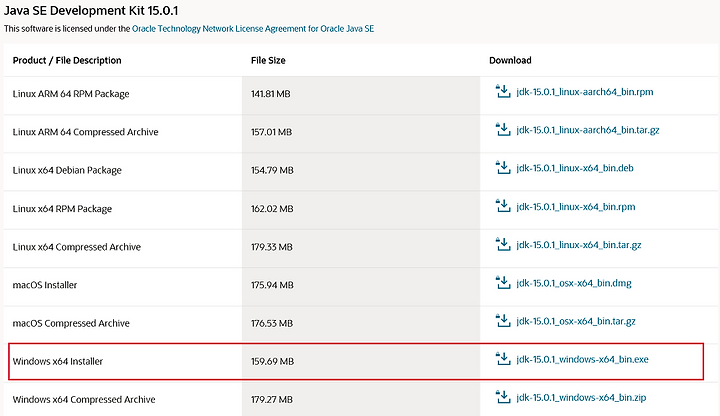Click the 179.33 MB file size cell
The width and height of the screenshot is (720, 416).
[x=361, y=248]
